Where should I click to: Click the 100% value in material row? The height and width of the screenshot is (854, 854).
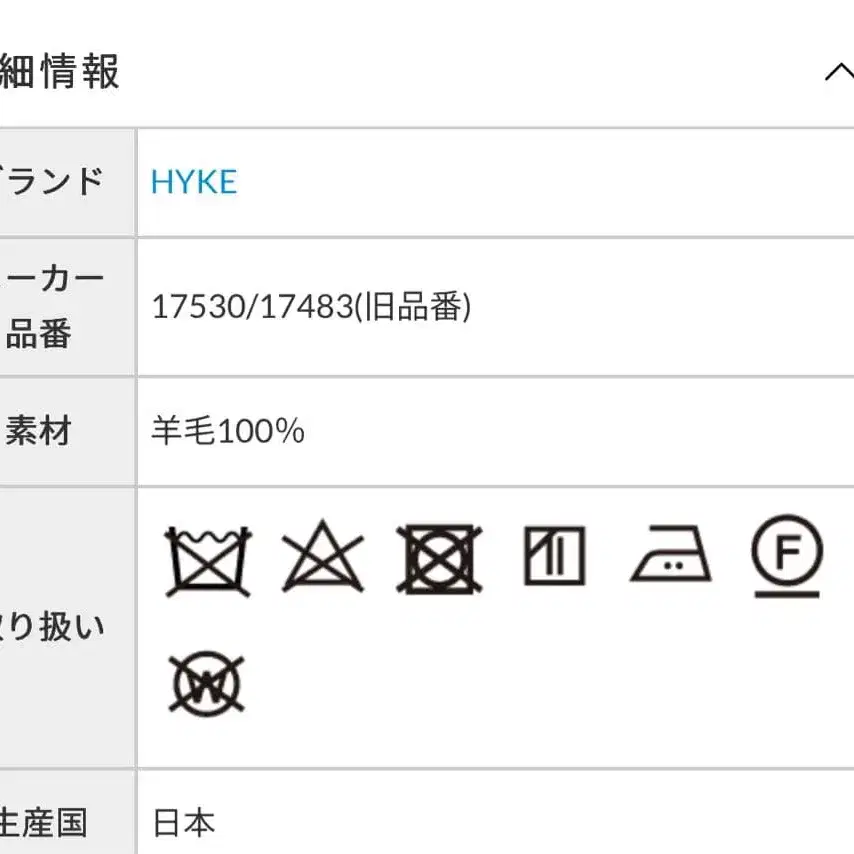(261, 432)
